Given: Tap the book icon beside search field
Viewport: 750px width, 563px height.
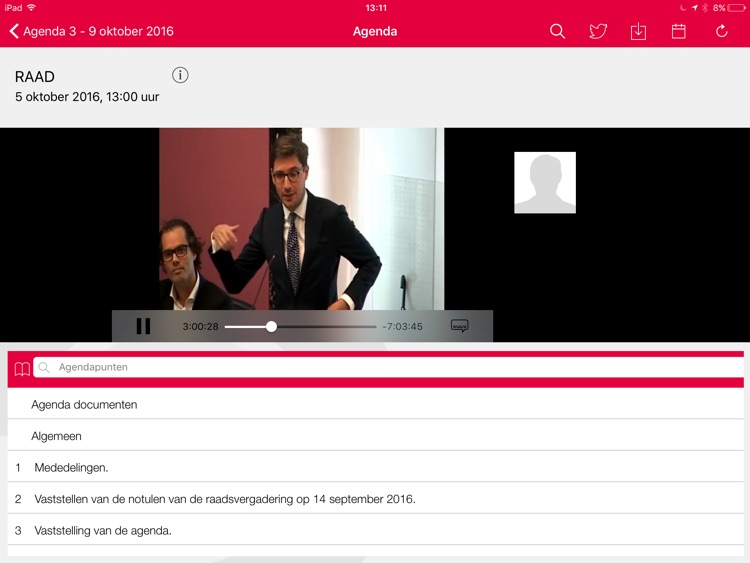Looking at the screenshot, I should click(x=22, y=368).
